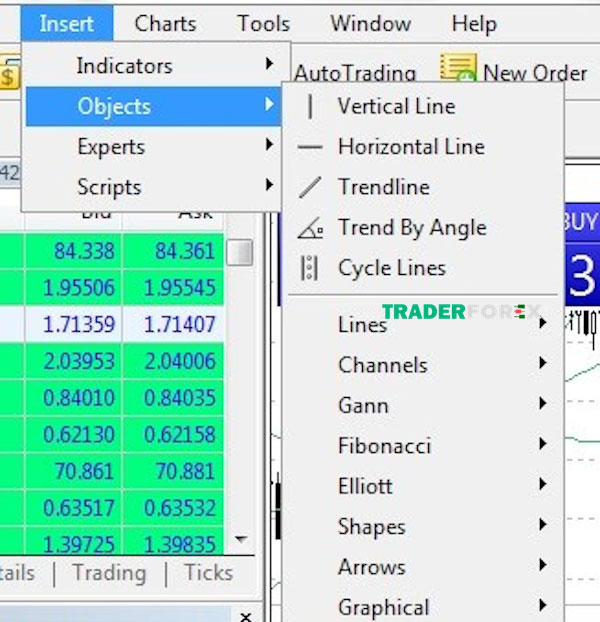The width and height of the screenshot is (600, 622).
Task: Expand the Fibonacci submenu arrow
Action: [x=543, y=443]
